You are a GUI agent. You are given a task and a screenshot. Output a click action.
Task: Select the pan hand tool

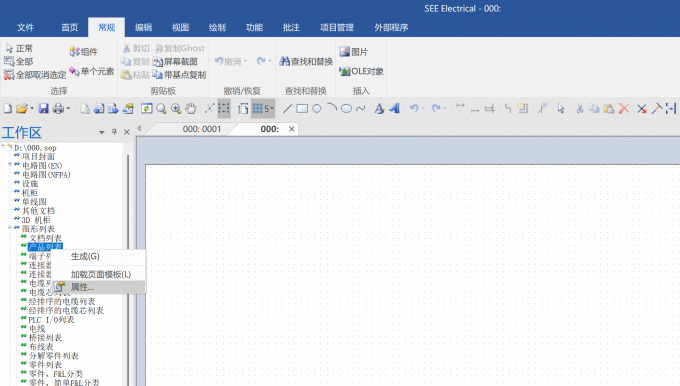[191, 108]
